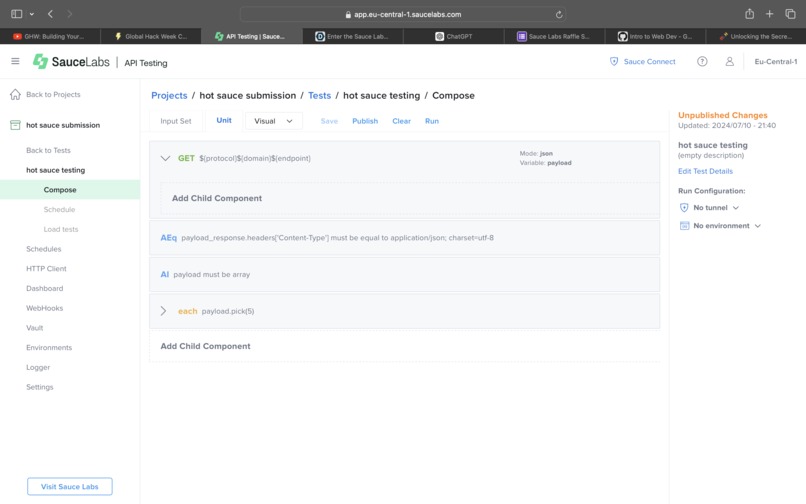Open the Edit Test Details link
Screen dimensions: 806x504
tap(705, 171)
